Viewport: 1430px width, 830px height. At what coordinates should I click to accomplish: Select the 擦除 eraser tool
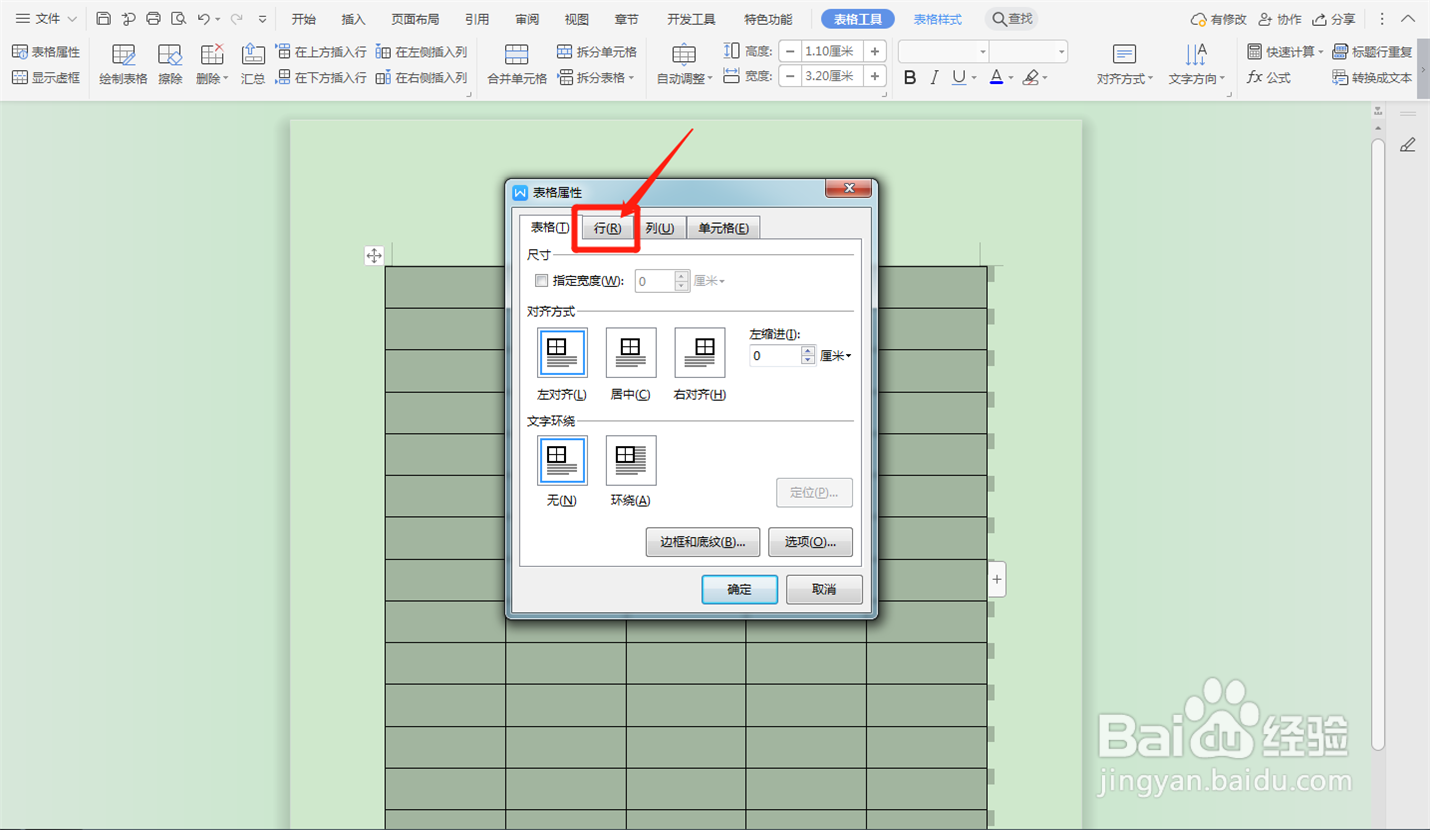pos(170,64)
